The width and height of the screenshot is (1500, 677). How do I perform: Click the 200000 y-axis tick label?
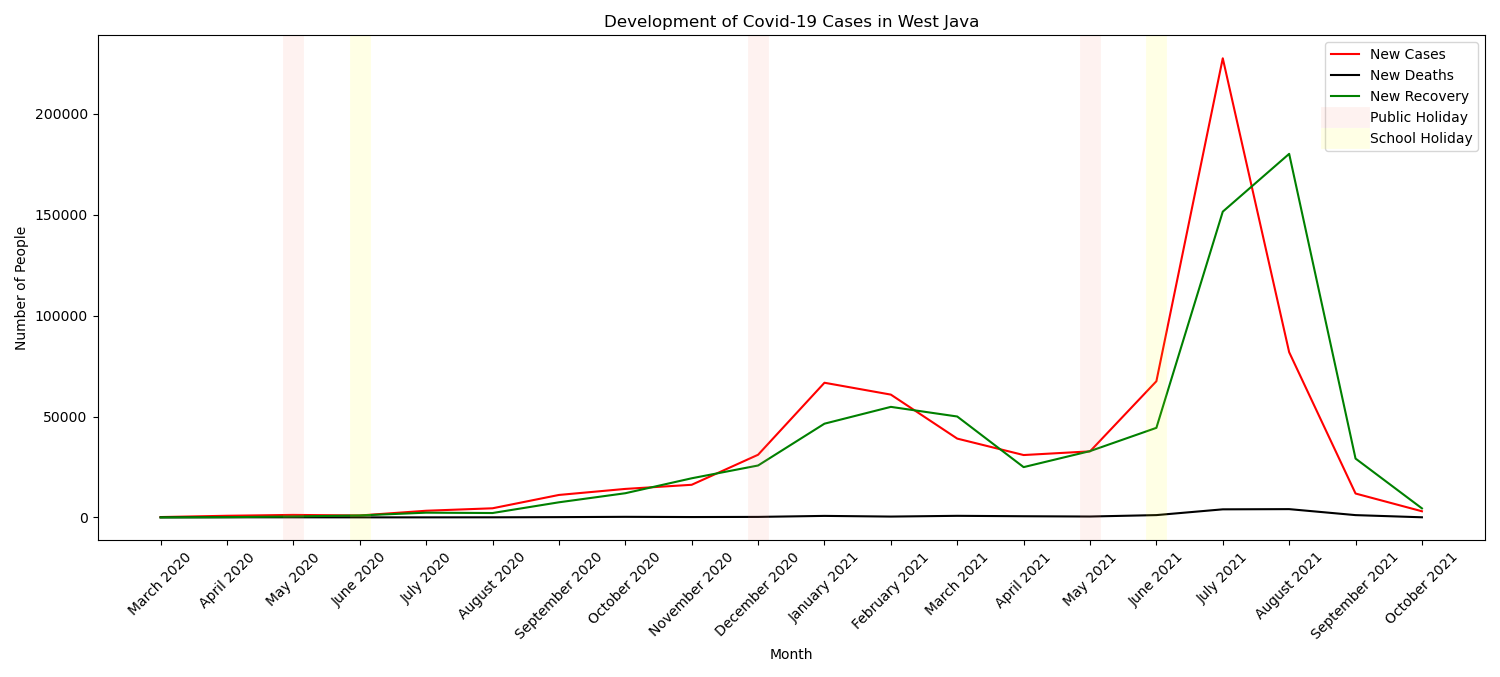pos(62,114)
